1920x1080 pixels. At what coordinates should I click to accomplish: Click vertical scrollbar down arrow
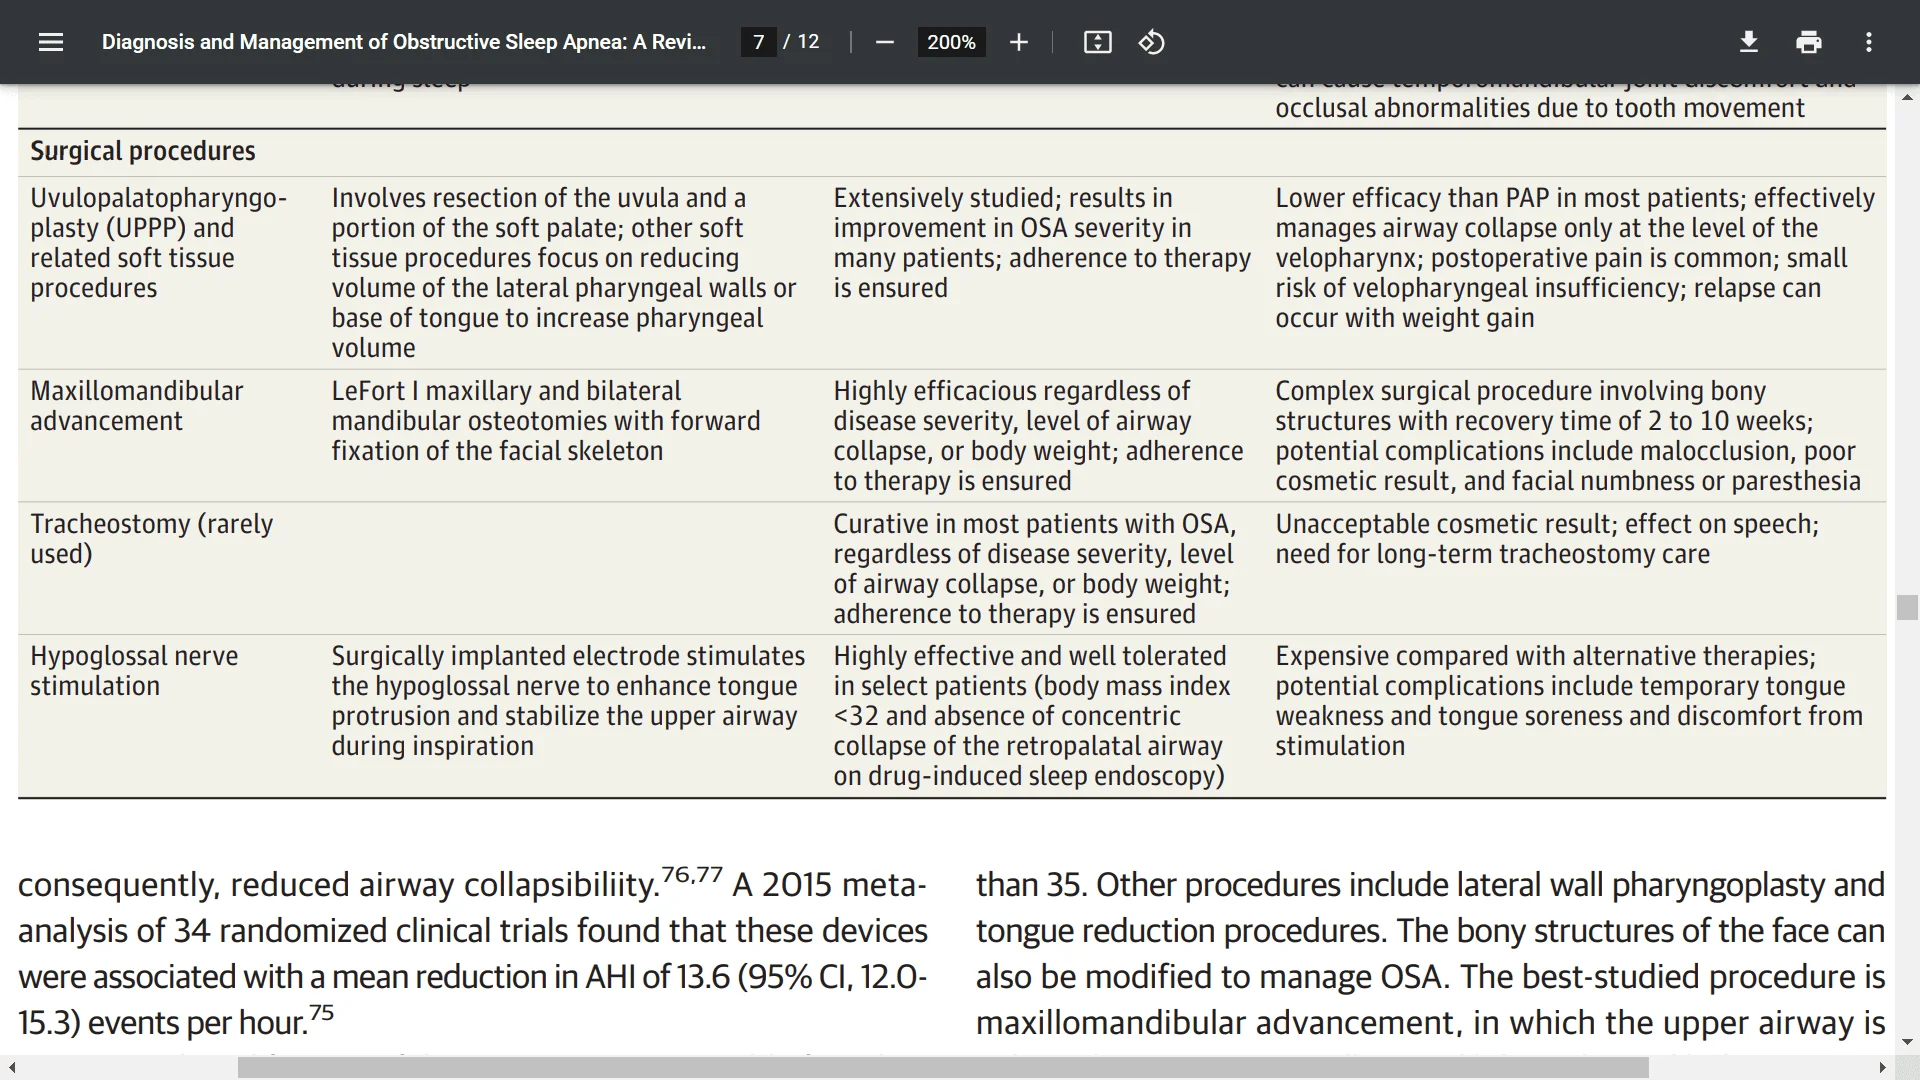(1907, 1042)
